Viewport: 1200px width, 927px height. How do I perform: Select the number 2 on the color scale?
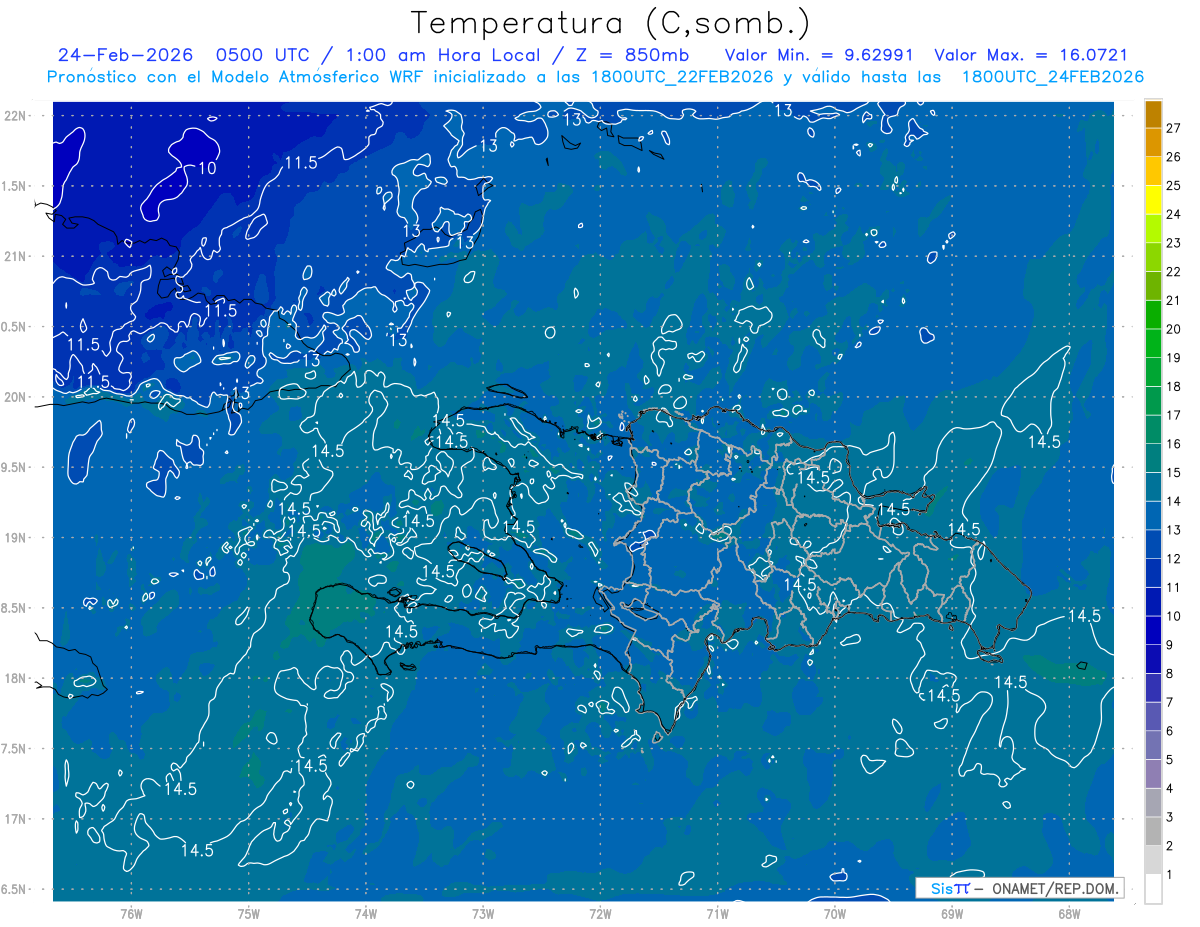[x=1170, y=846]
